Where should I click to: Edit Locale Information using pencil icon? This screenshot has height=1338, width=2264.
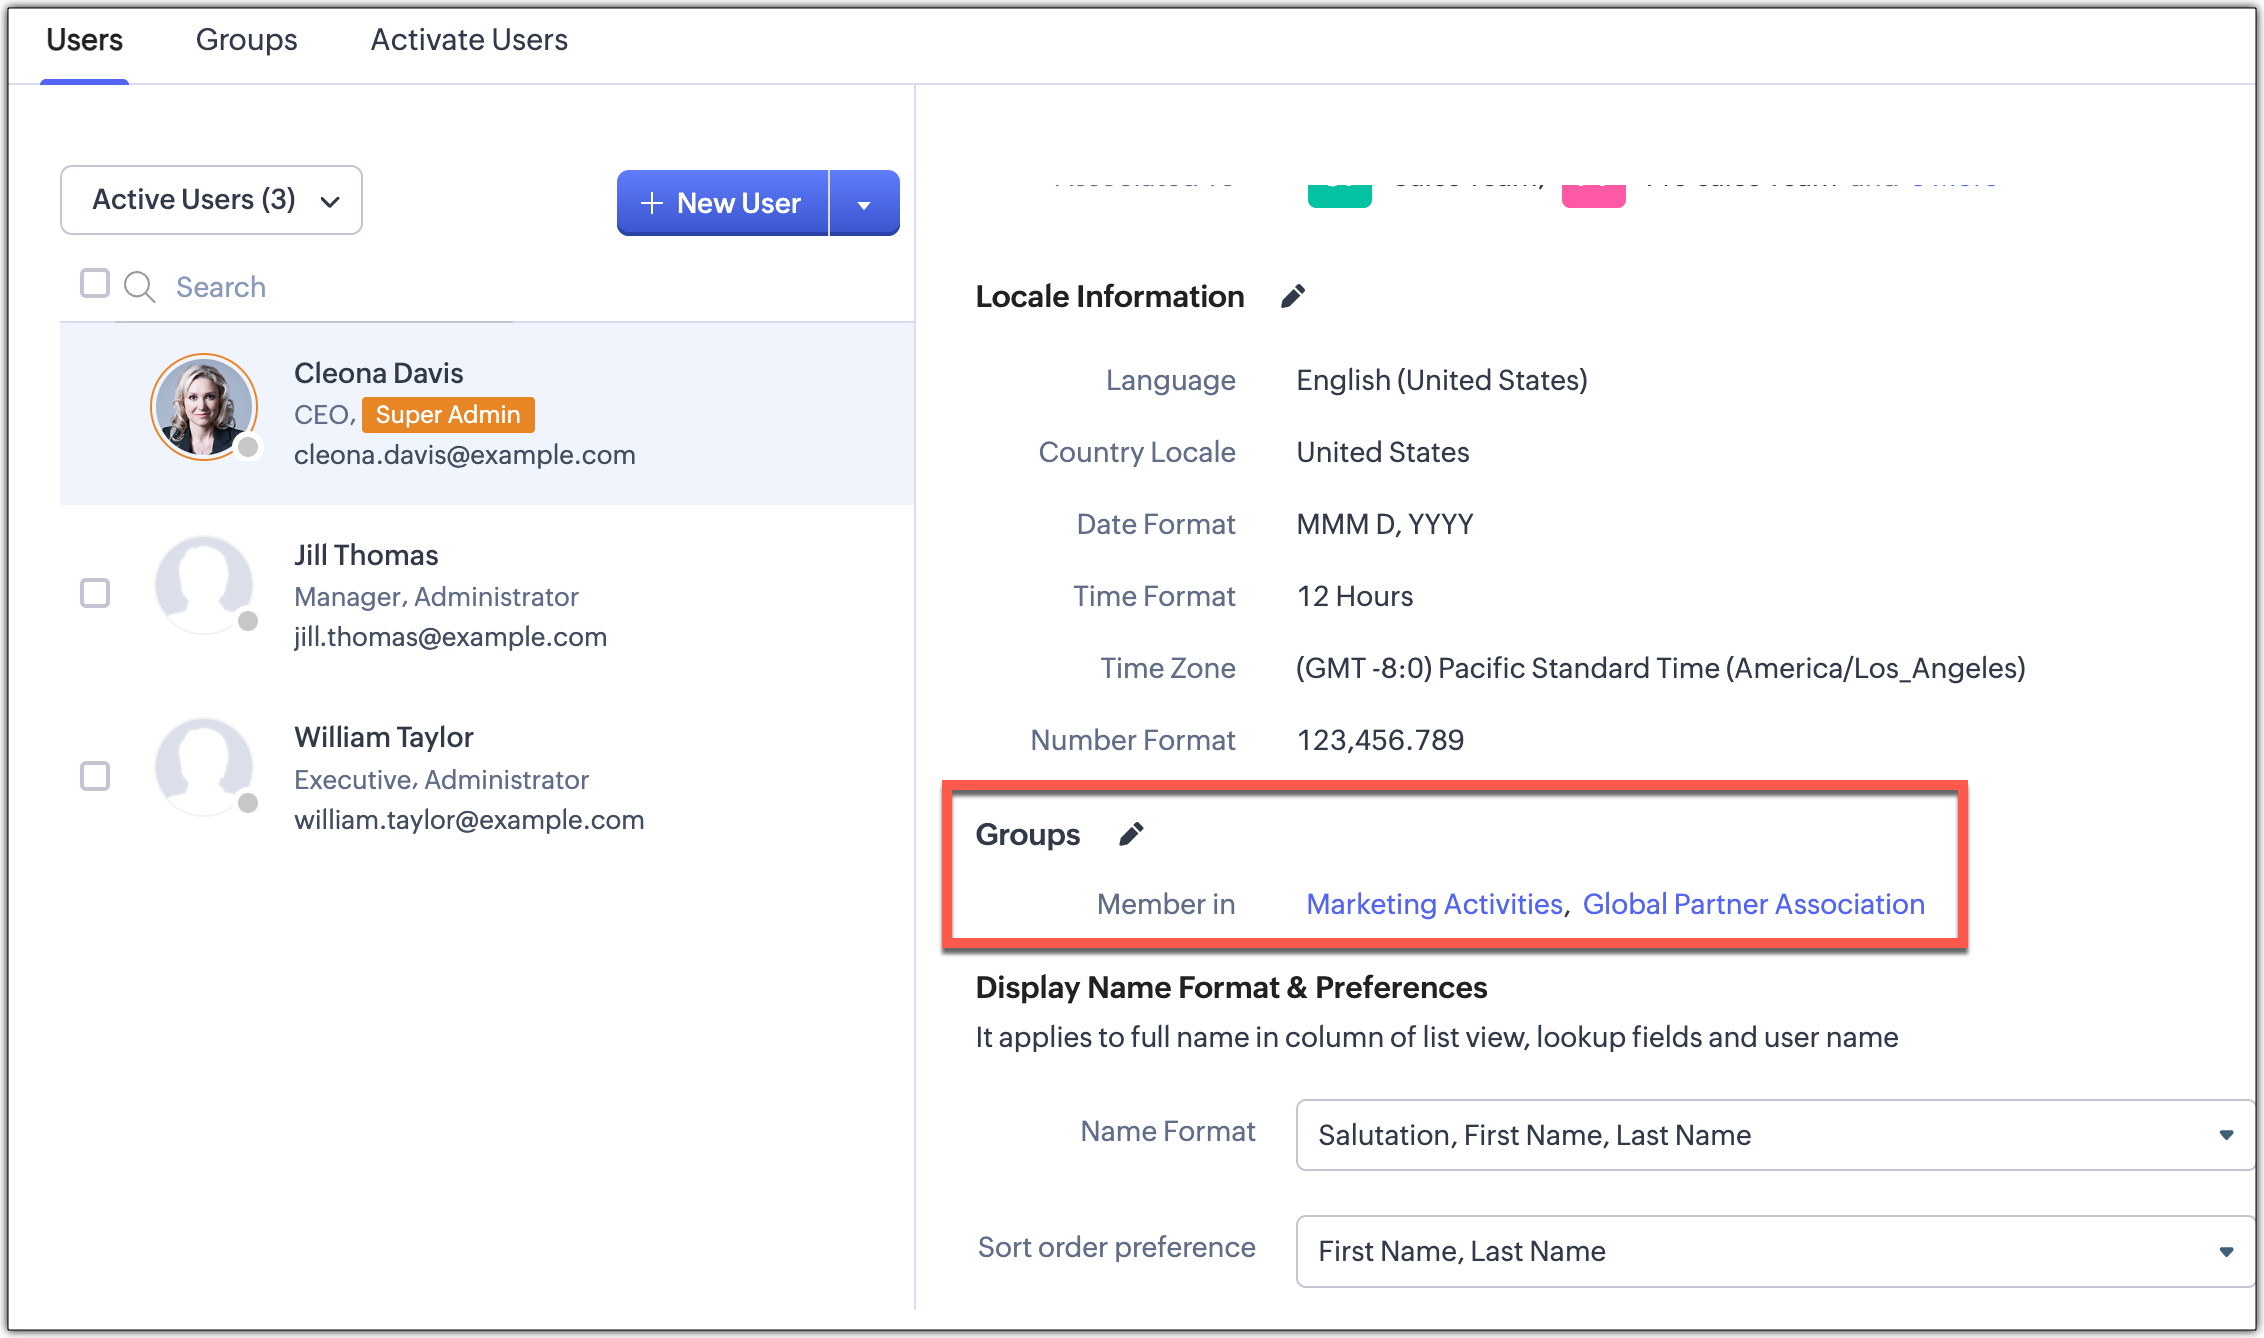coord(1292,296)
